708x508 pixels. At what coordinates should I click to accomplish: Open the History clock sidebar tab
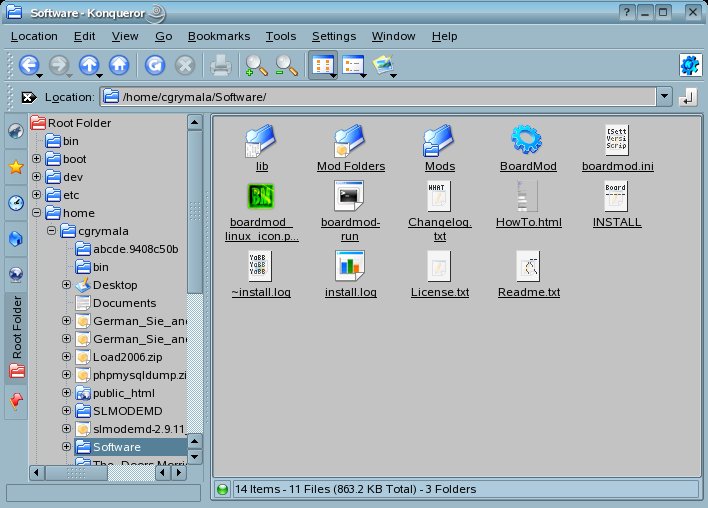pyautogui.click(x=16, y=203)
